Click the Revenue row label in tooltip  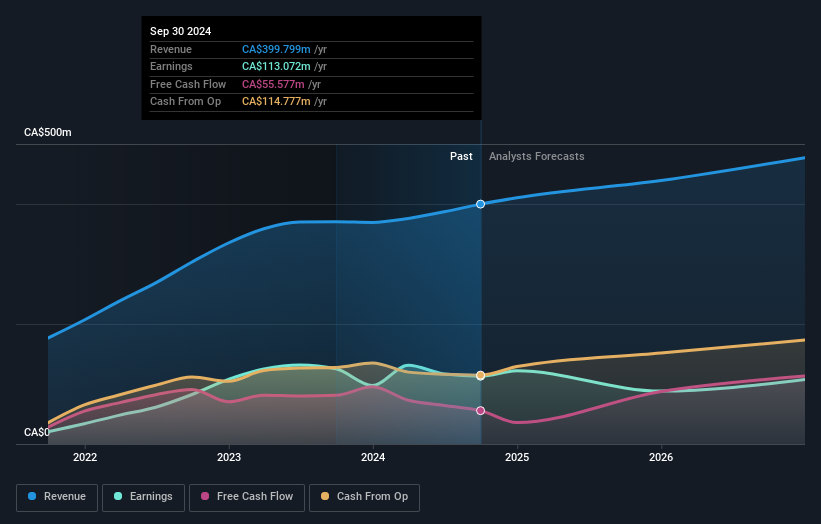point(171,49)
